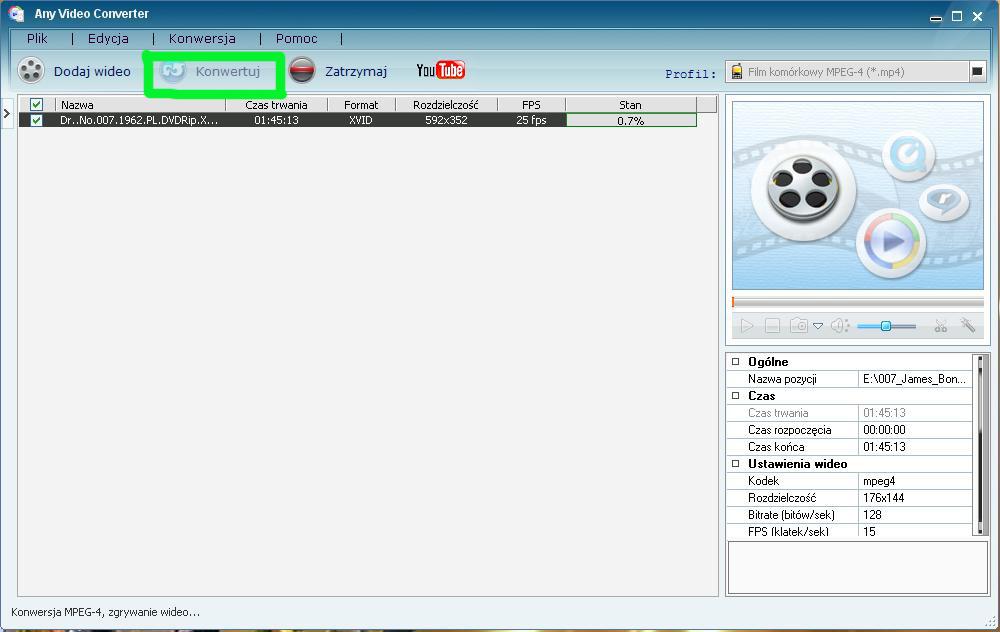Screen dimensions: 1000x632
Task: Collapse the Ustawienia wideo section
Action: tap(735, 464)
